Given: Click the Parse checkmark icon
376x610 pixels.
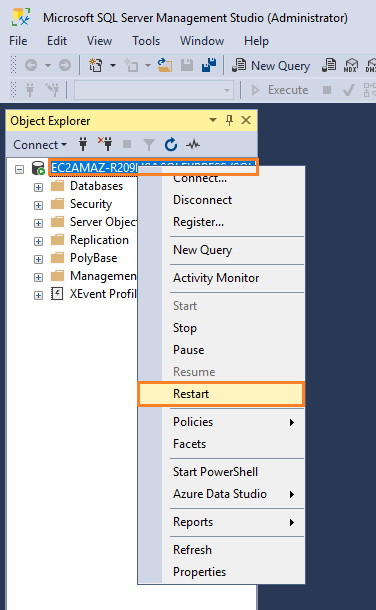Looking at the screenshot, I should 348,90.
